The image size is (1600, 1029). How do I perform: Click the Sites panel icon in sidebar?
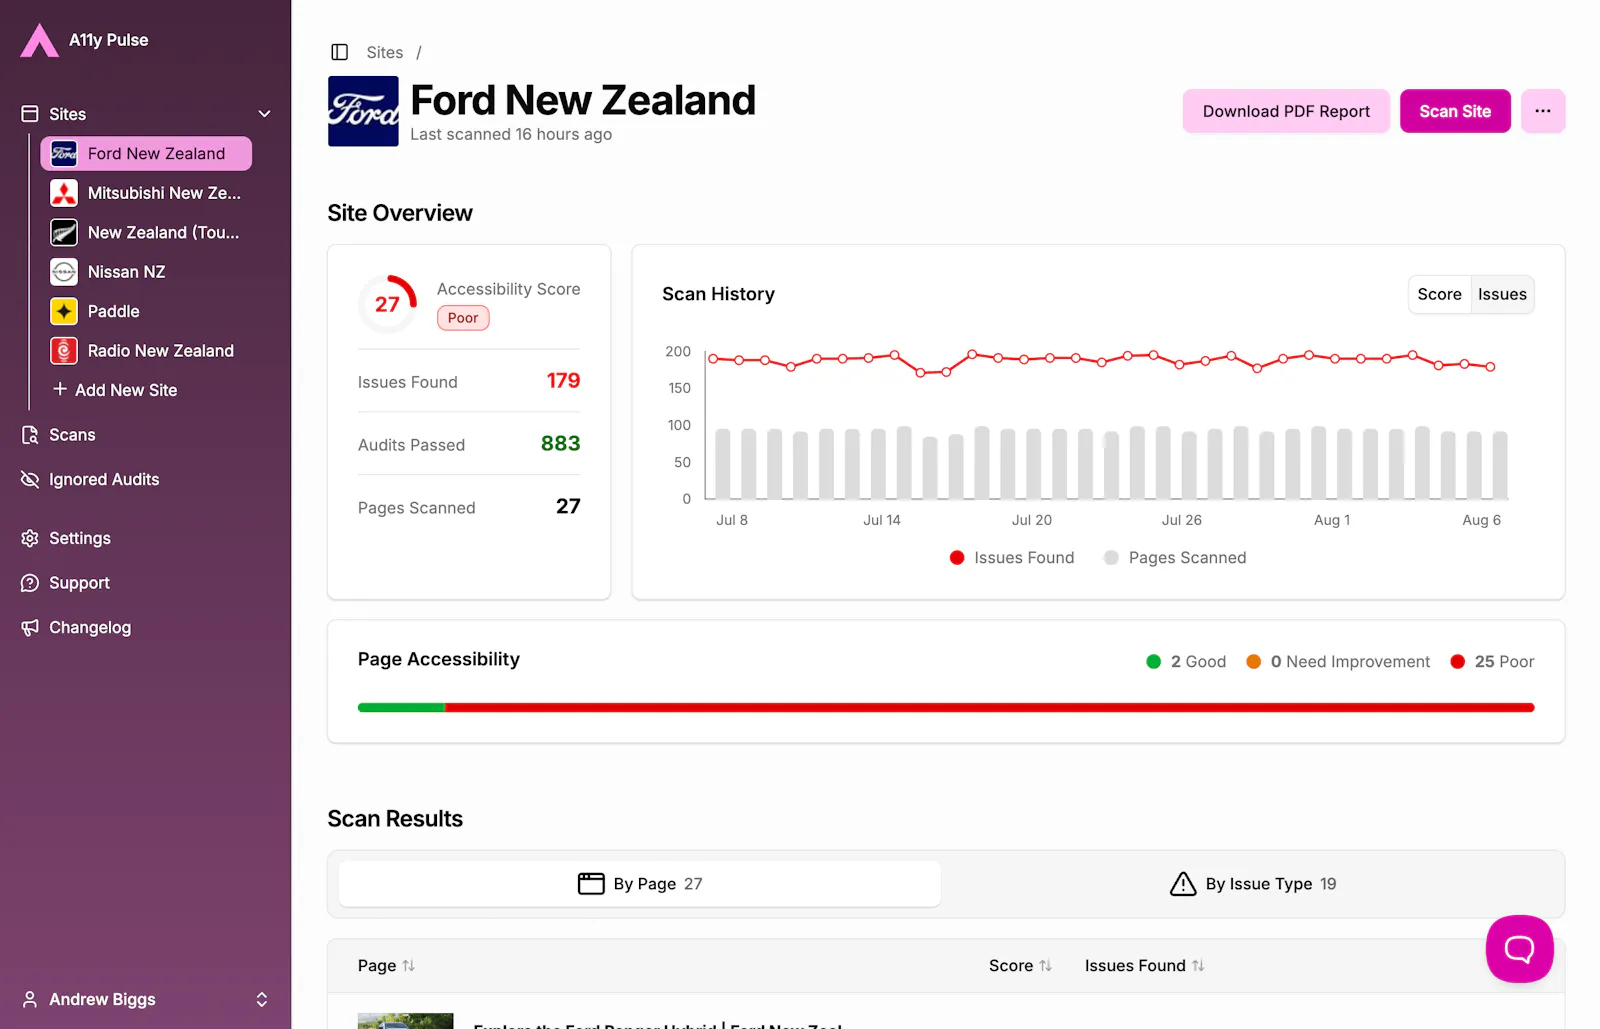[30, 114]
